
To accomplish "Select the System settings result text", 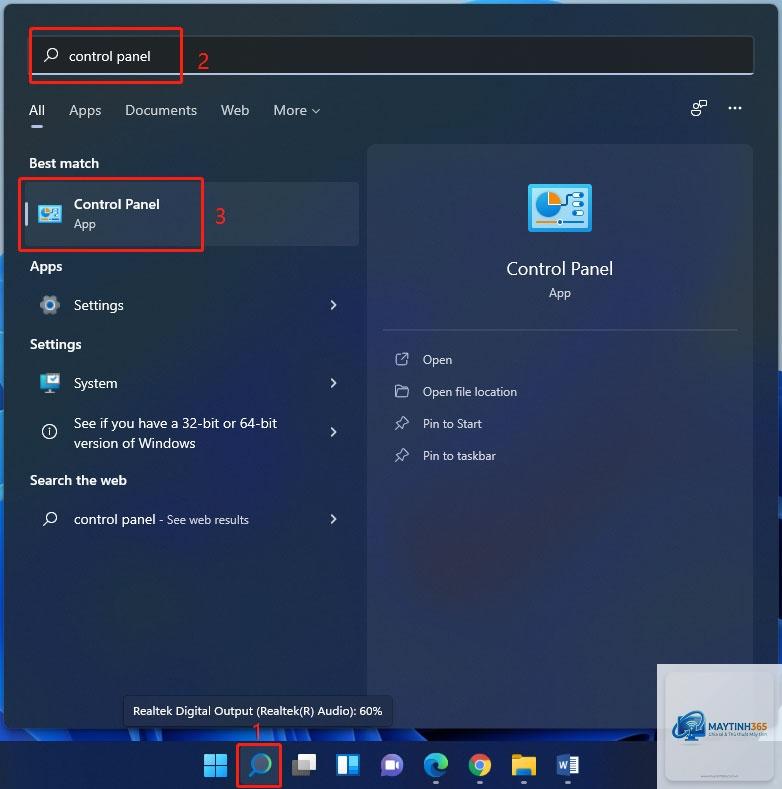I will (96, 383).
